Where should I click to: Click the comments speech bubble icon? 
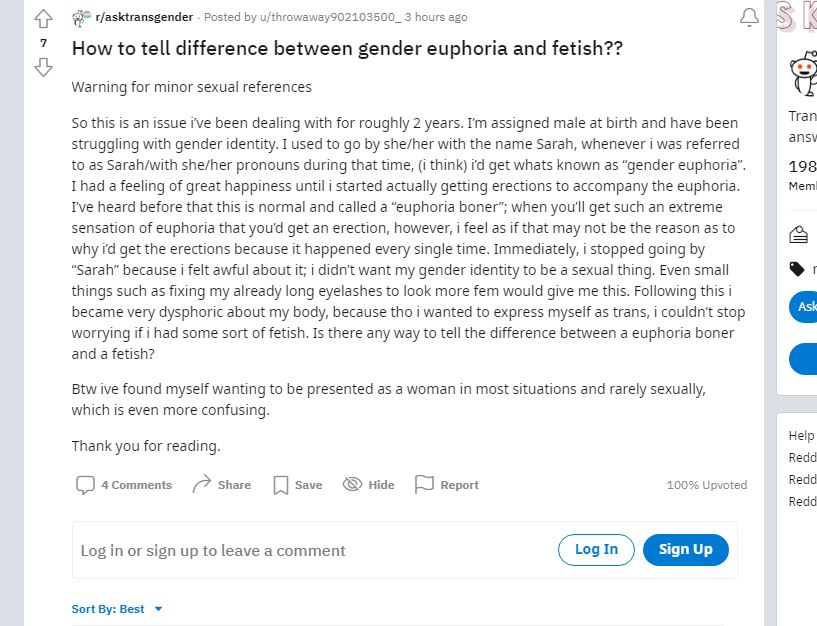click(85, 485)
